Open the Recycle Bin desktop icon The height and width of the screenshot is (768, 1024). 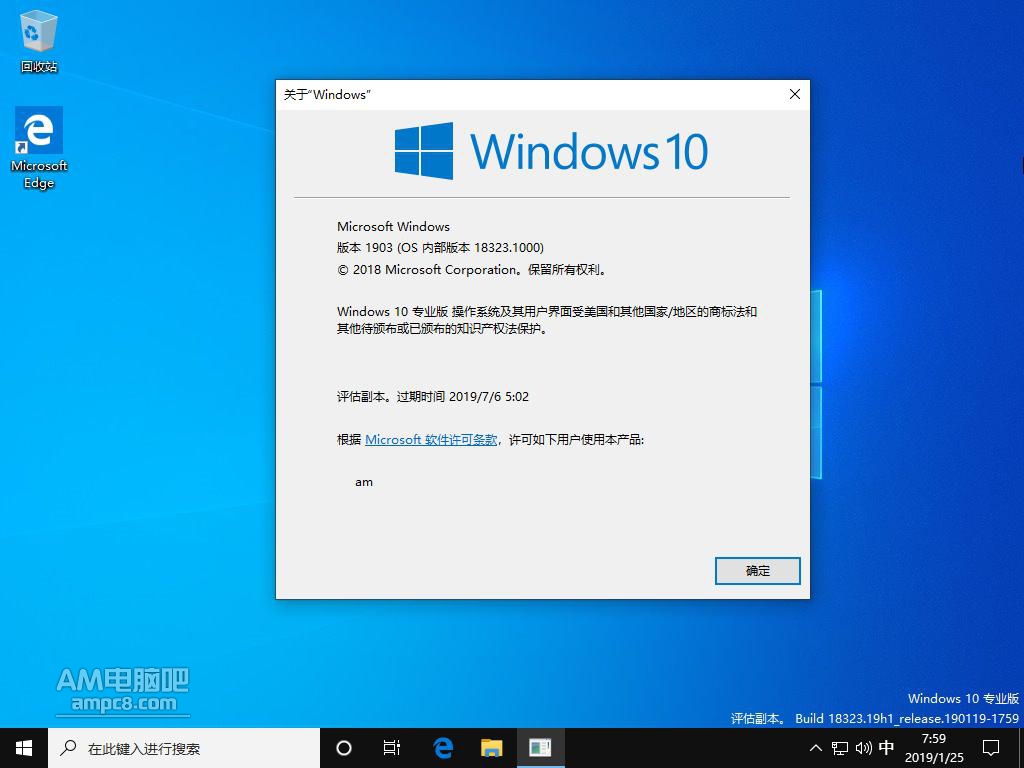click(39, 42)
